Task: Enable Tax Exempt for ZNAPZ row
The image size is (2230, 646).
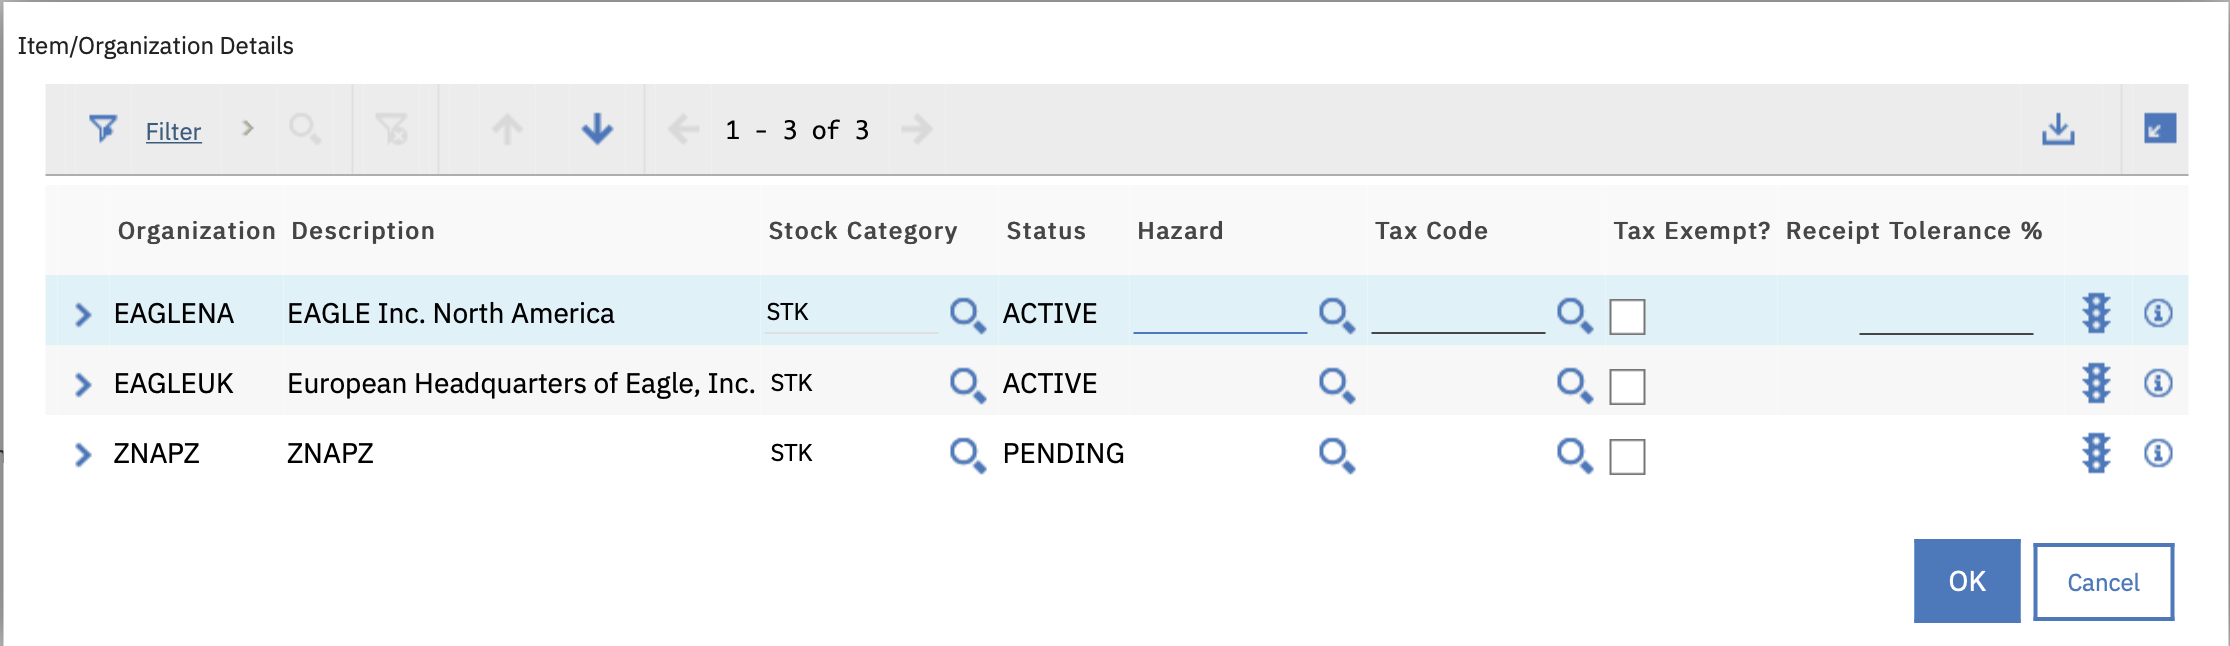Action: tap(1627, 457)
